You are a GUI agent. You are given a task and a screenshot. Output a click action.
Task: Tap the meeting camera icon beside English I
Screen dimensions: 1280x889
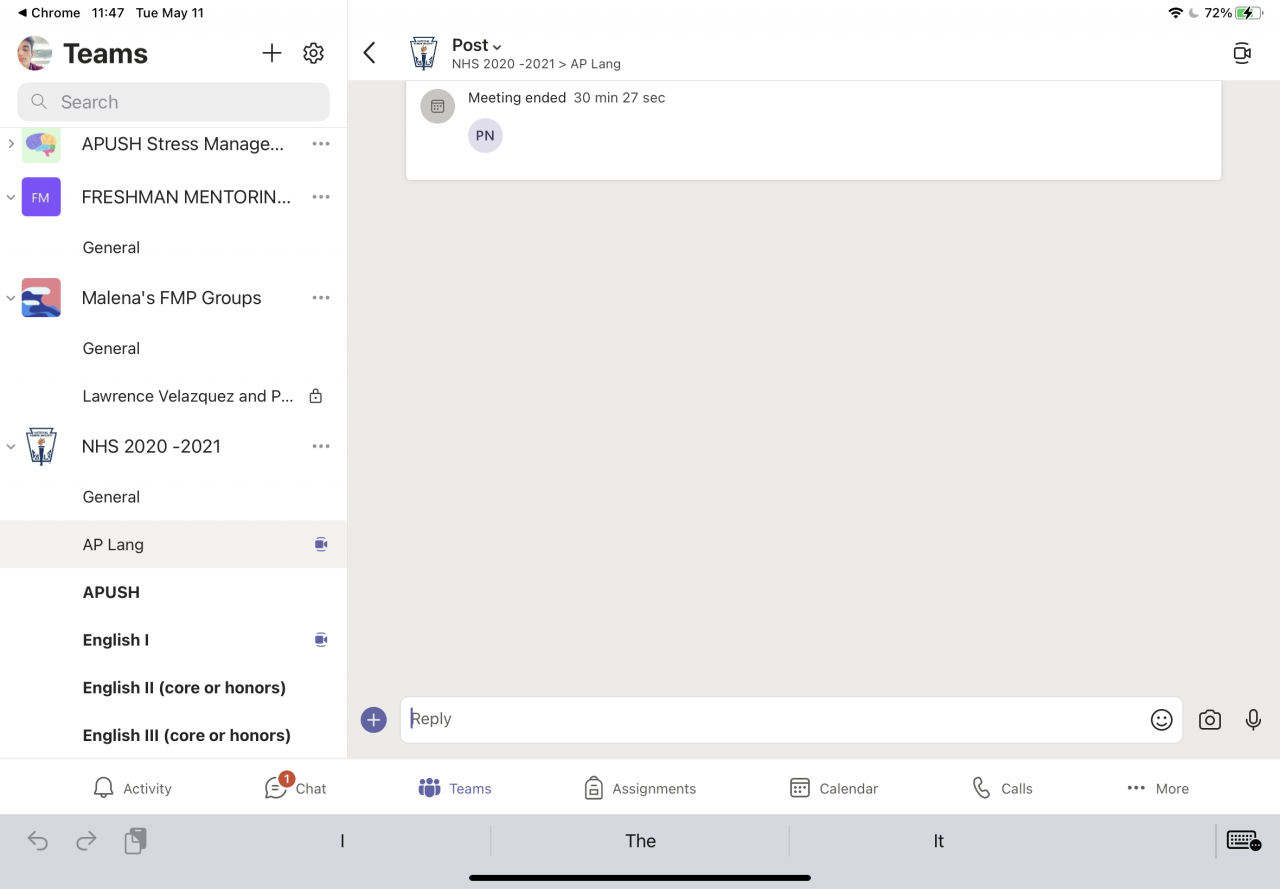(x=321, y=640)
